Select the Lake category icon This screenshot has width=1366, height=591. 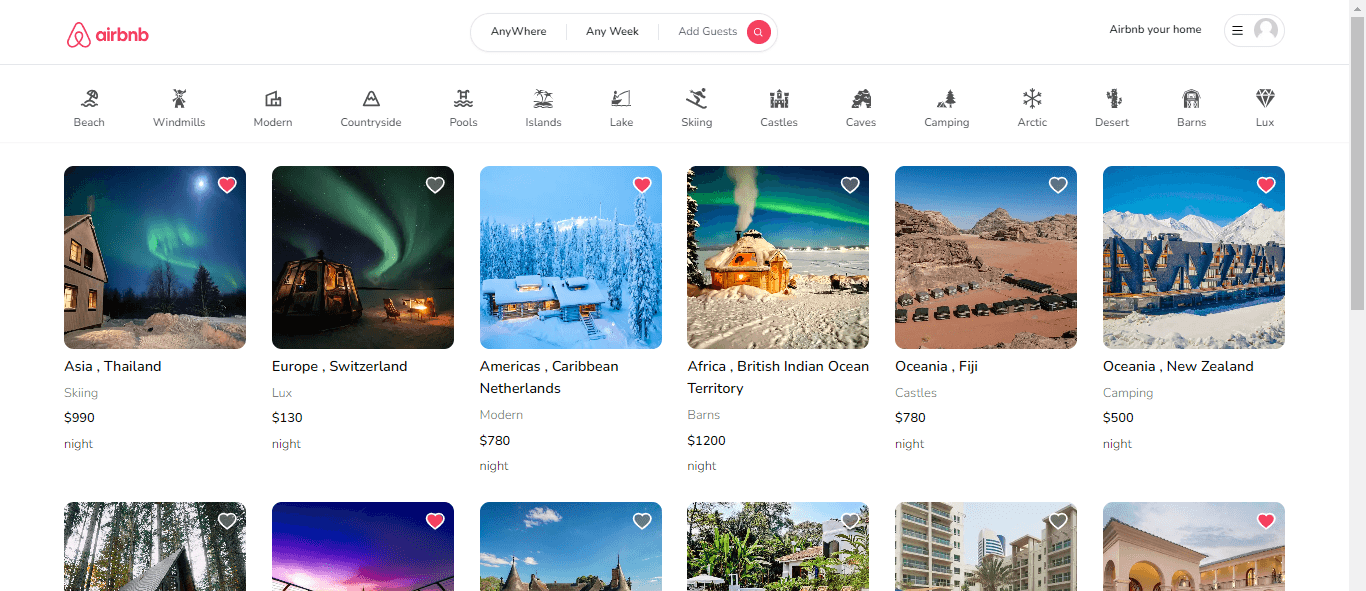coord(621,98)
